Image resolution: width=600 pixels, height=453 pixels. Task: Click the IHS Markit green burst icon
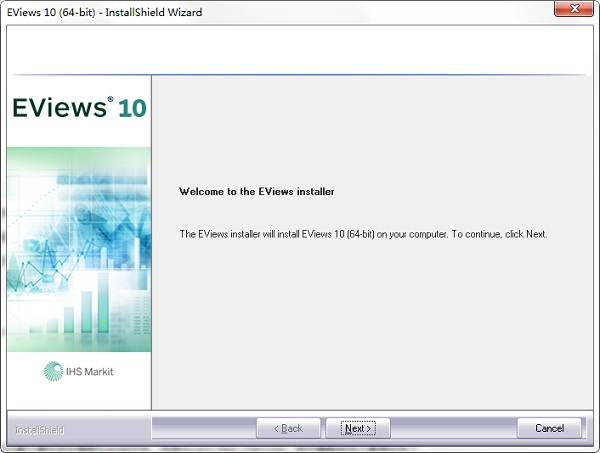[x=52, y=372]
